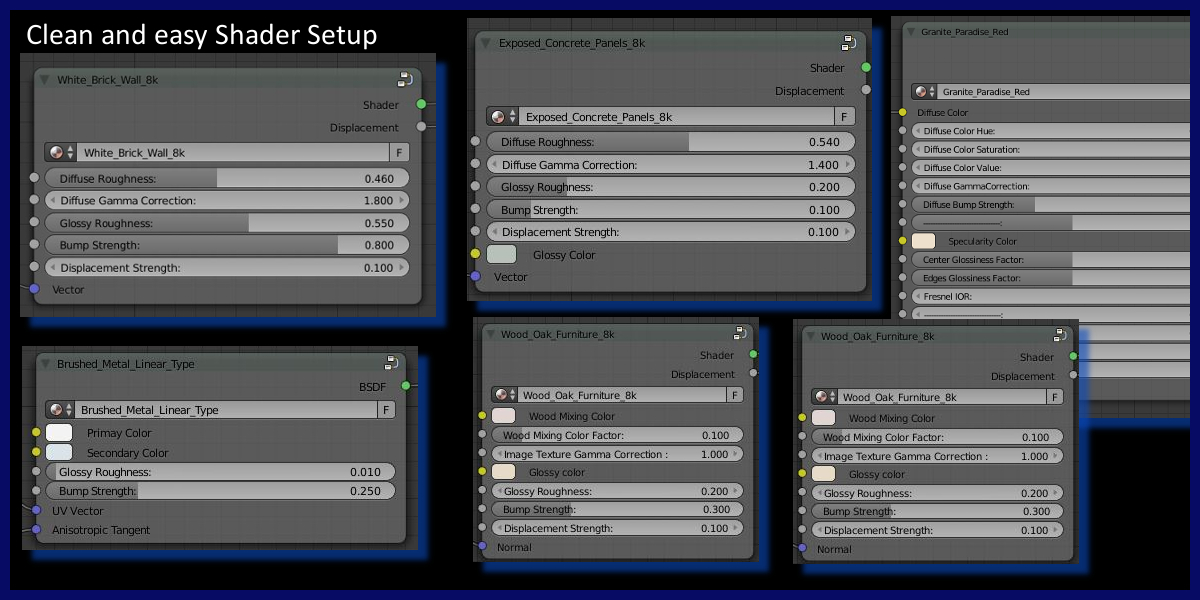Click the Diffuse Gamma Correction slider showing 1.800
This screenshot has height=600, width=1200.
pos(225,201)
